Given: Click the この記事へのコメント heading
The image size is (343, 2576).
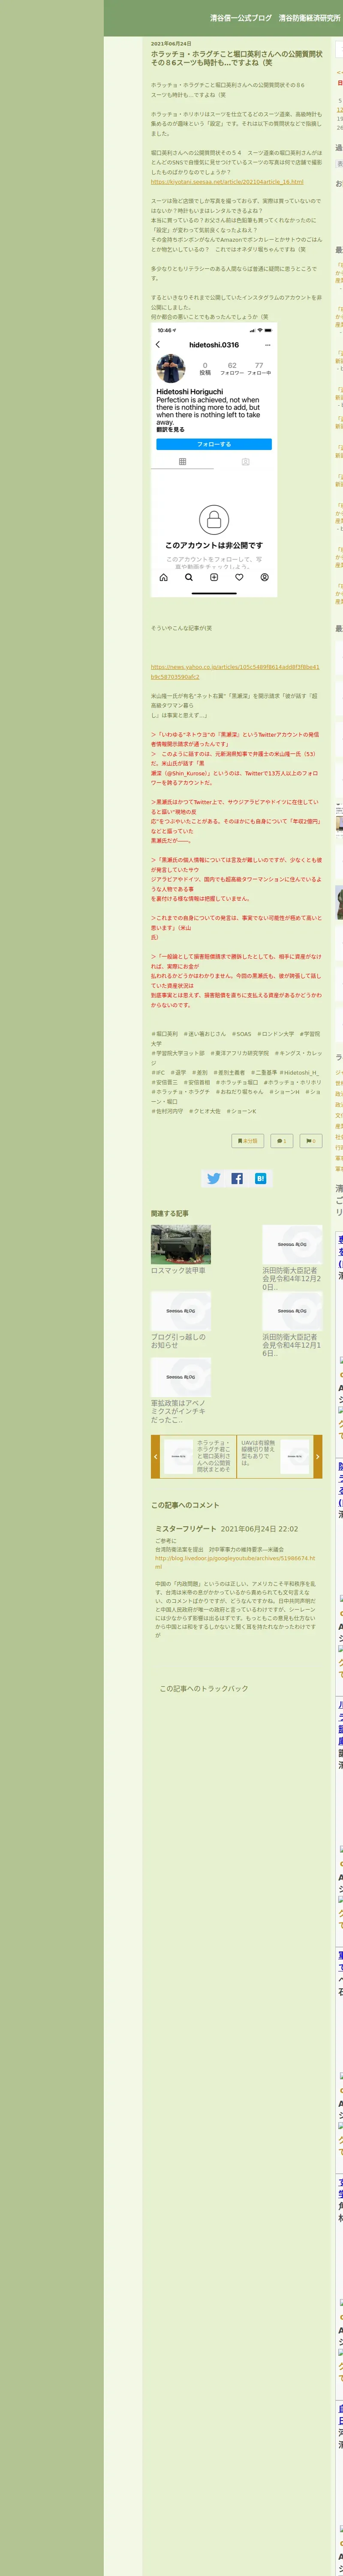Looking at the screenshot, I should click(185, 1505).
